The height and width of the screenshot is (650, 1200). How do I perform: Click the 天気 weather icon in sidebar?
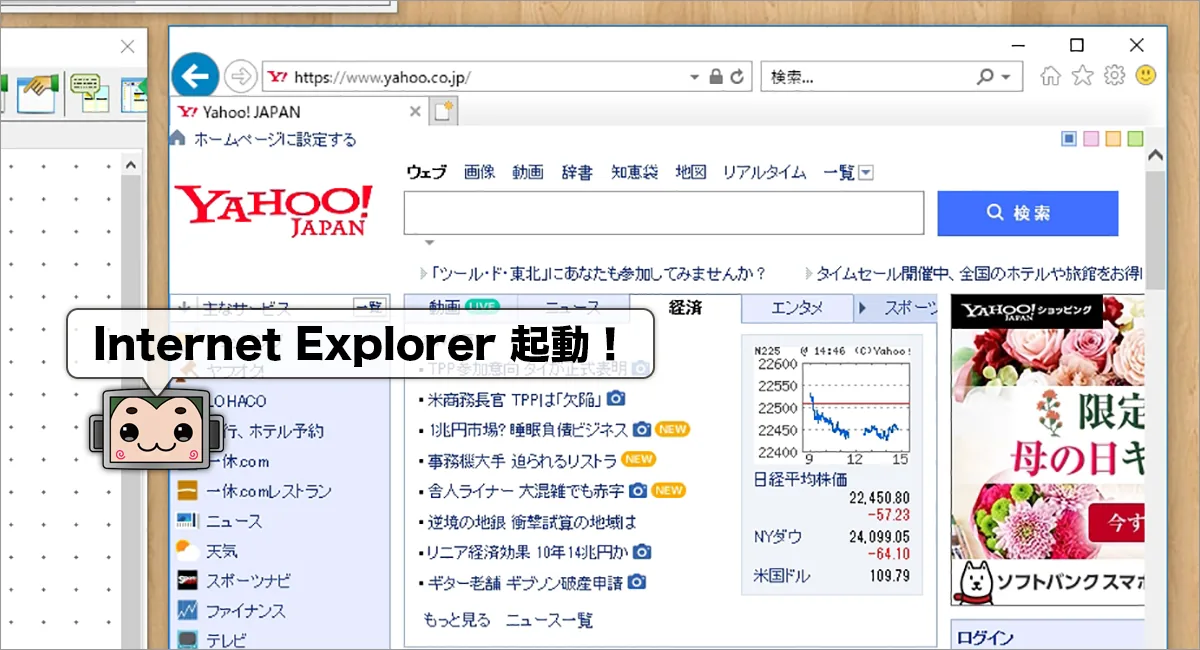pos(188,550)
